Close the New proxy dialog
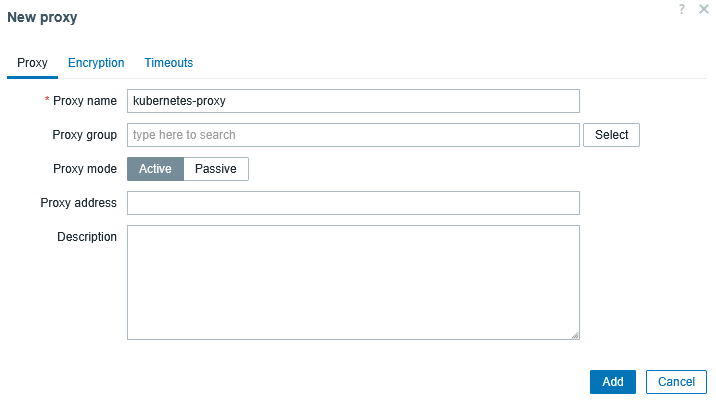716x401 pixels. pos(703,9)
